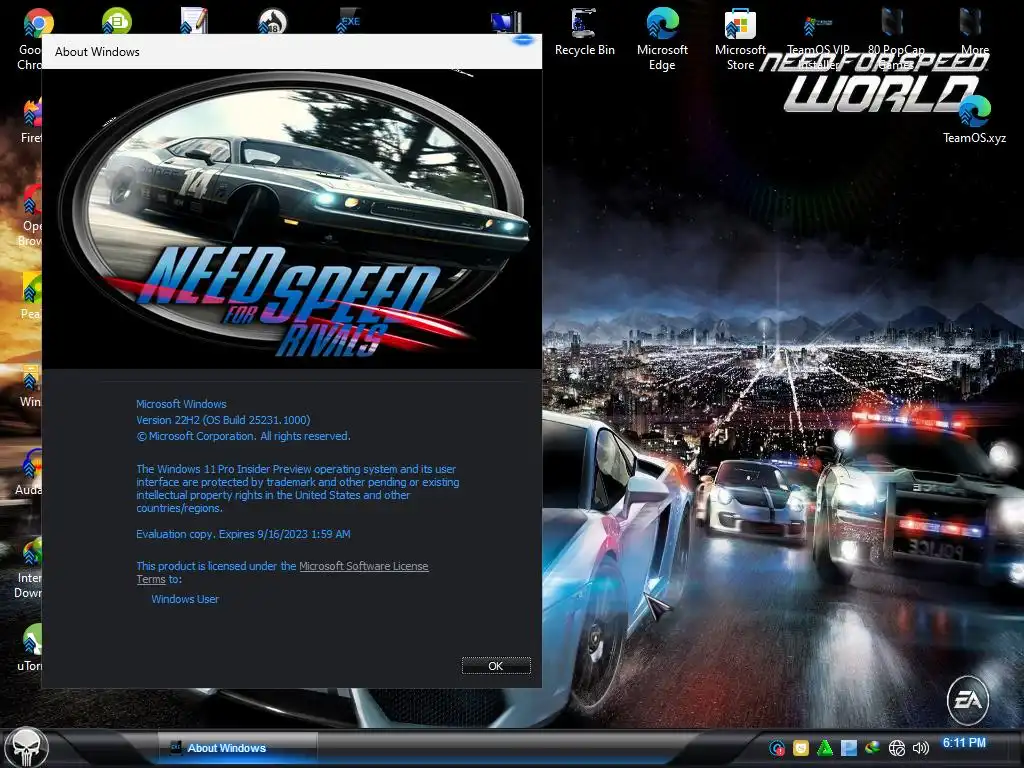This screenshot has height=768, width=1024.
Task: Select the Internet Download Manager desktop icon
Action: pyautogui.click(x=30, y=567)
